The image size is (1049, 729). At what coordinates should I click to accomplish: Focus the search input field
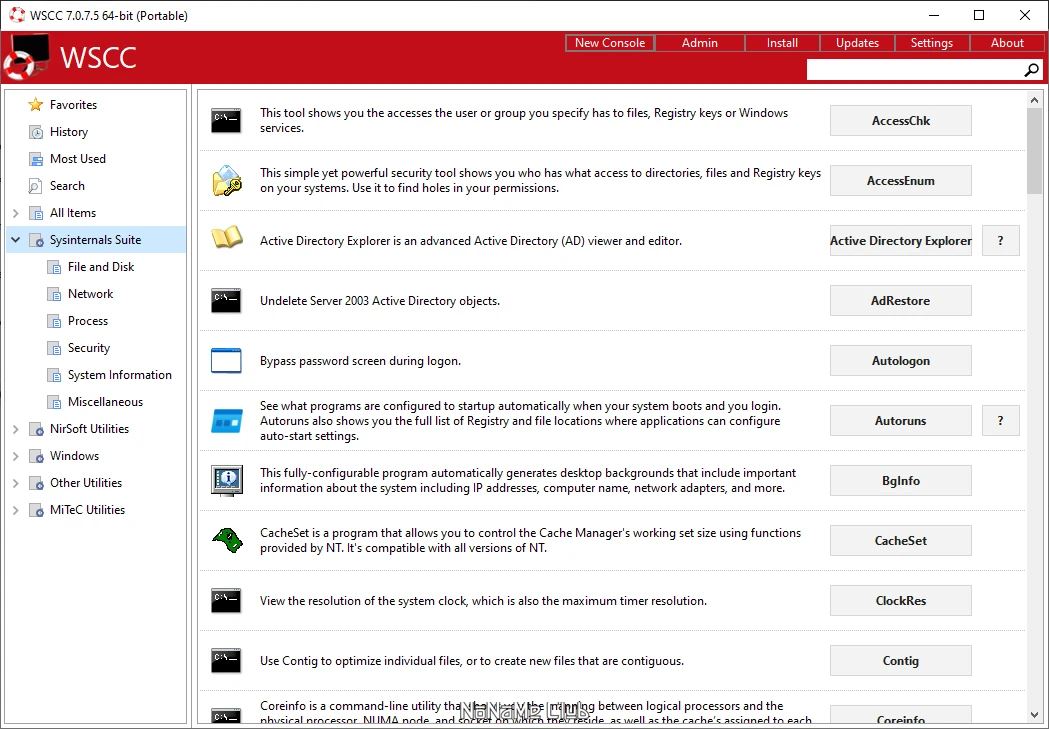[x=915, y=70]
